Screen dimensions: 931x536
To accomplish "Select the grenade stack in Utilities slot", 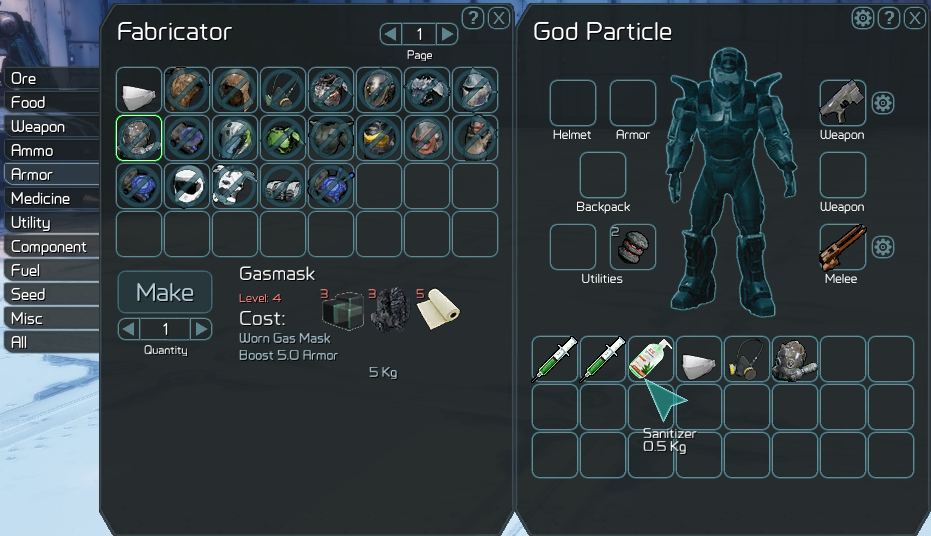I will click(633, 247).
